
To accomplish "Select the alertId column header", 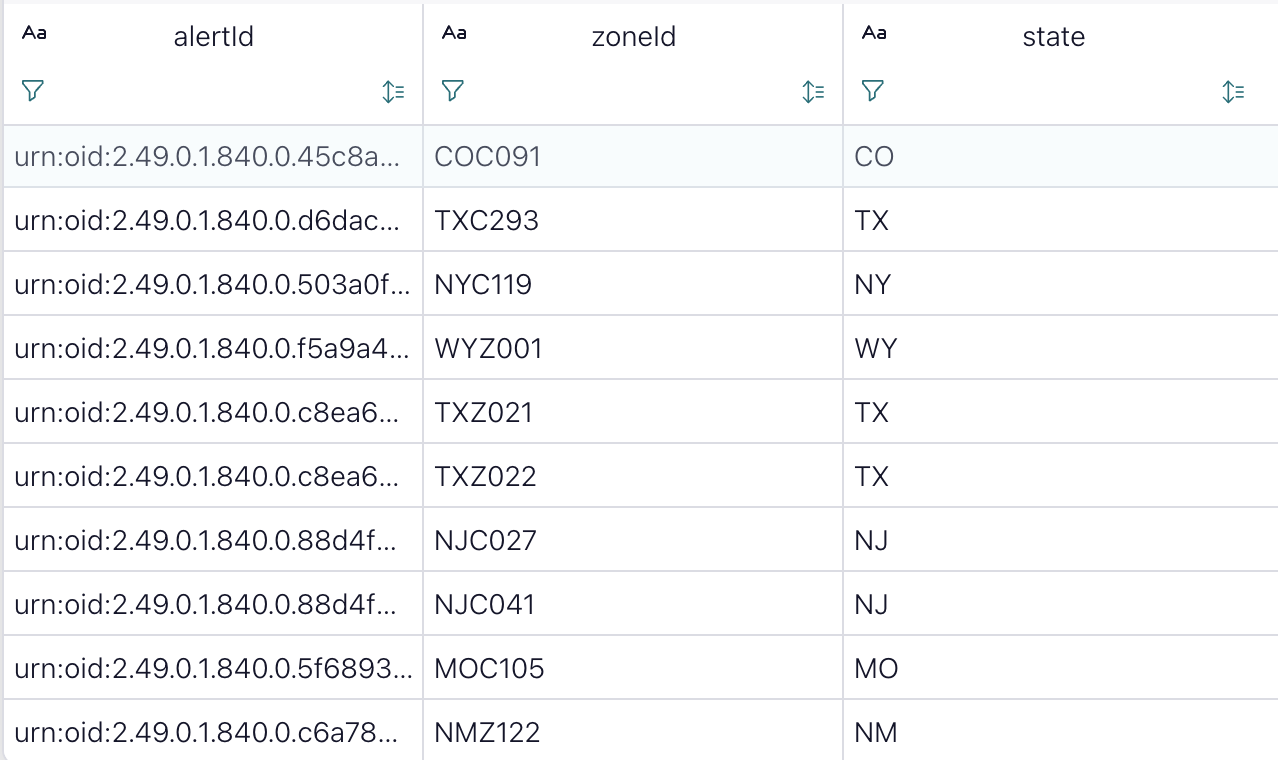I will coord(213,37).
